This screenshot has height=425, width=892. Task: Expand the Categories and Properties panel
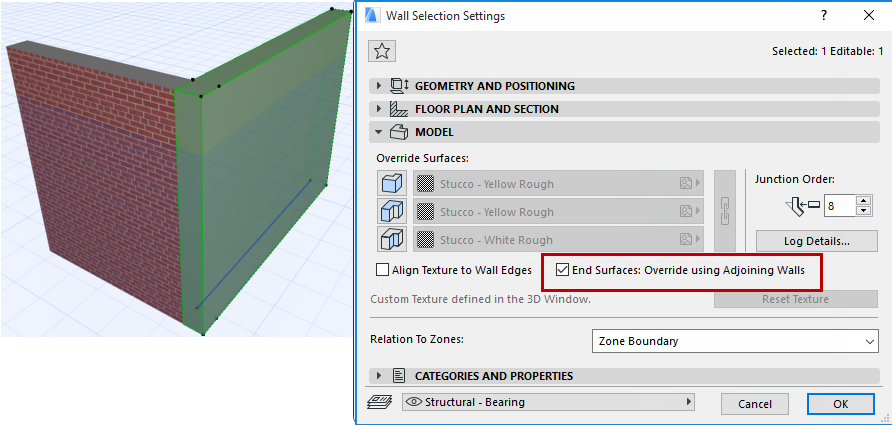pyautogui.click(x=379, y=376)
